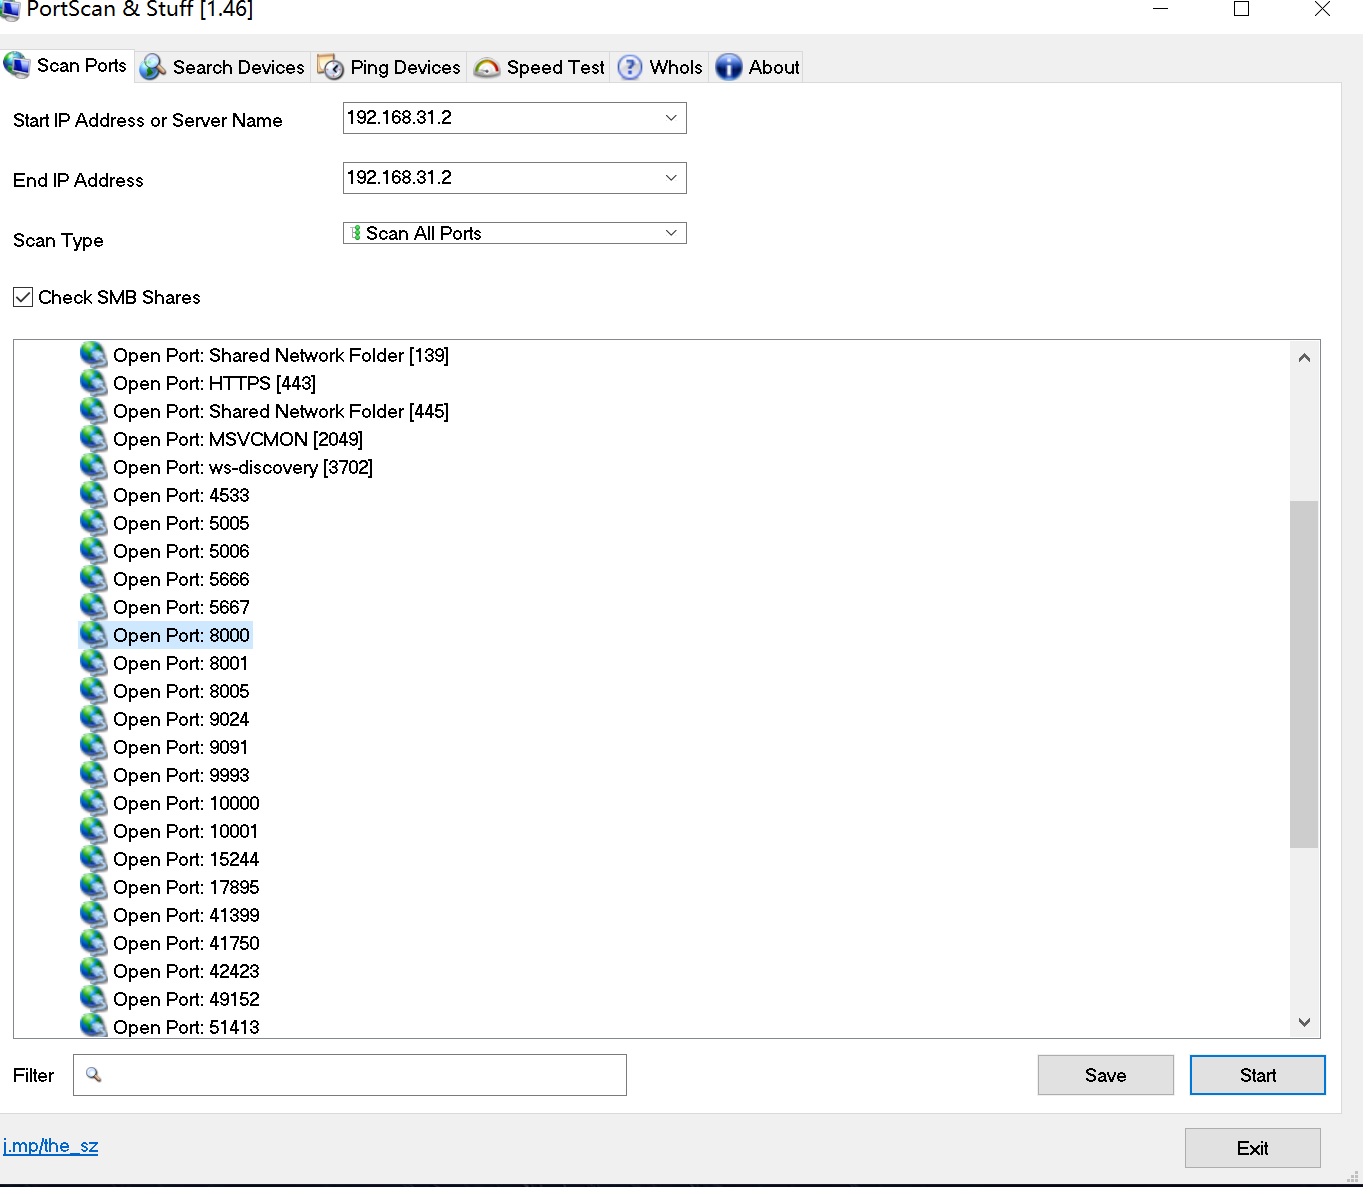
Task: Close the PortScan & Stuff window
Action: tap(1322, 9)
